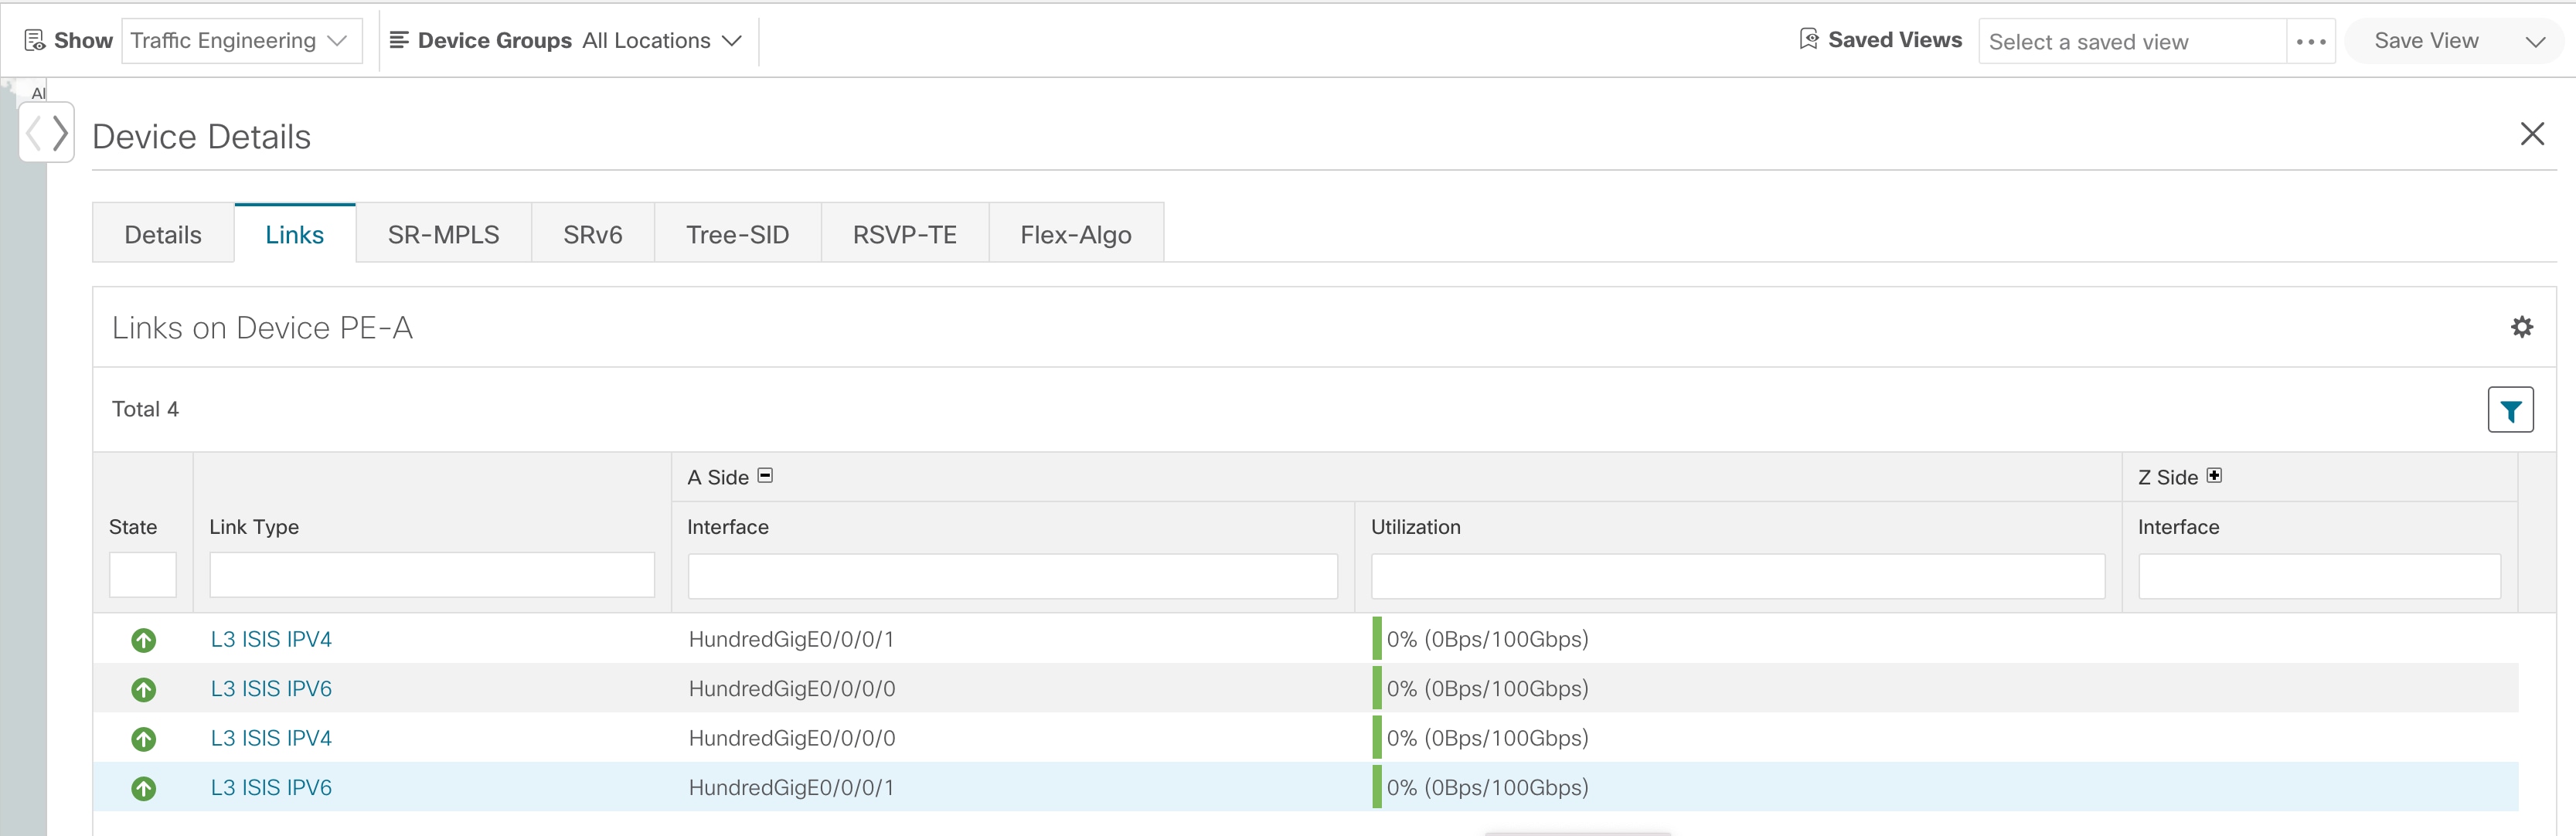
Task: Close the Device Details panel
Action: [x=2531, y=134]
